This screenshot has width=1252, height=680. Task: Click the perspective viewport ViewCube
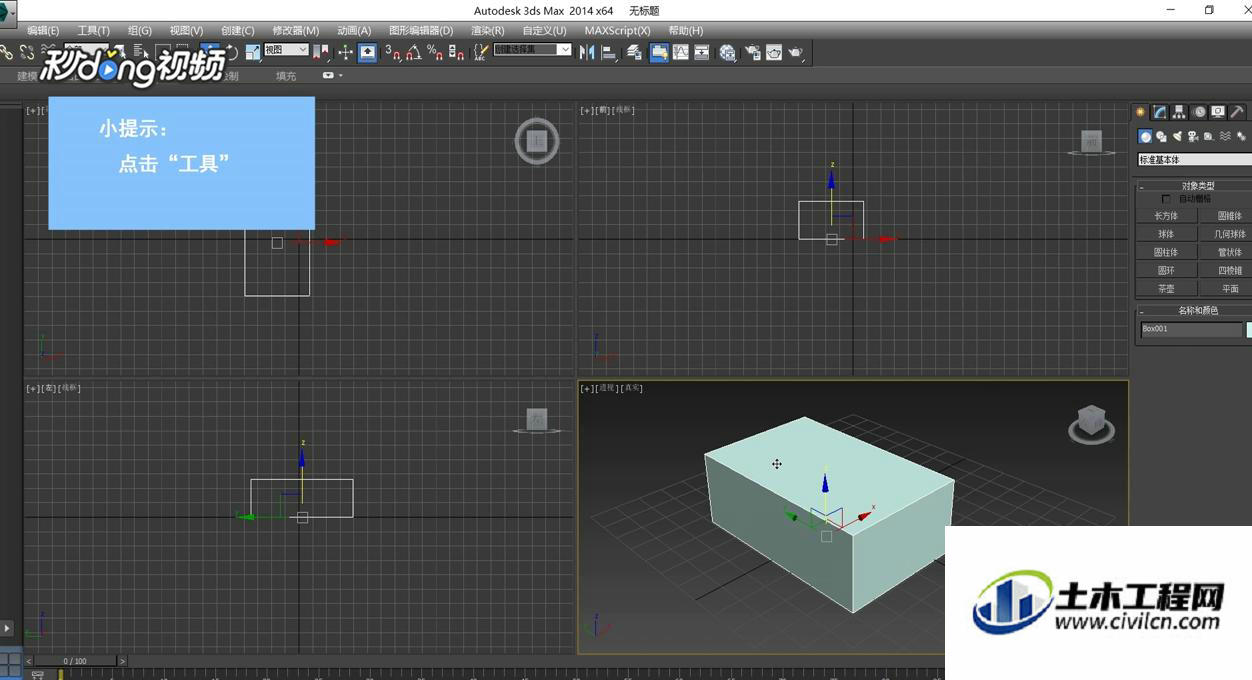click(x=1091, y=424)
